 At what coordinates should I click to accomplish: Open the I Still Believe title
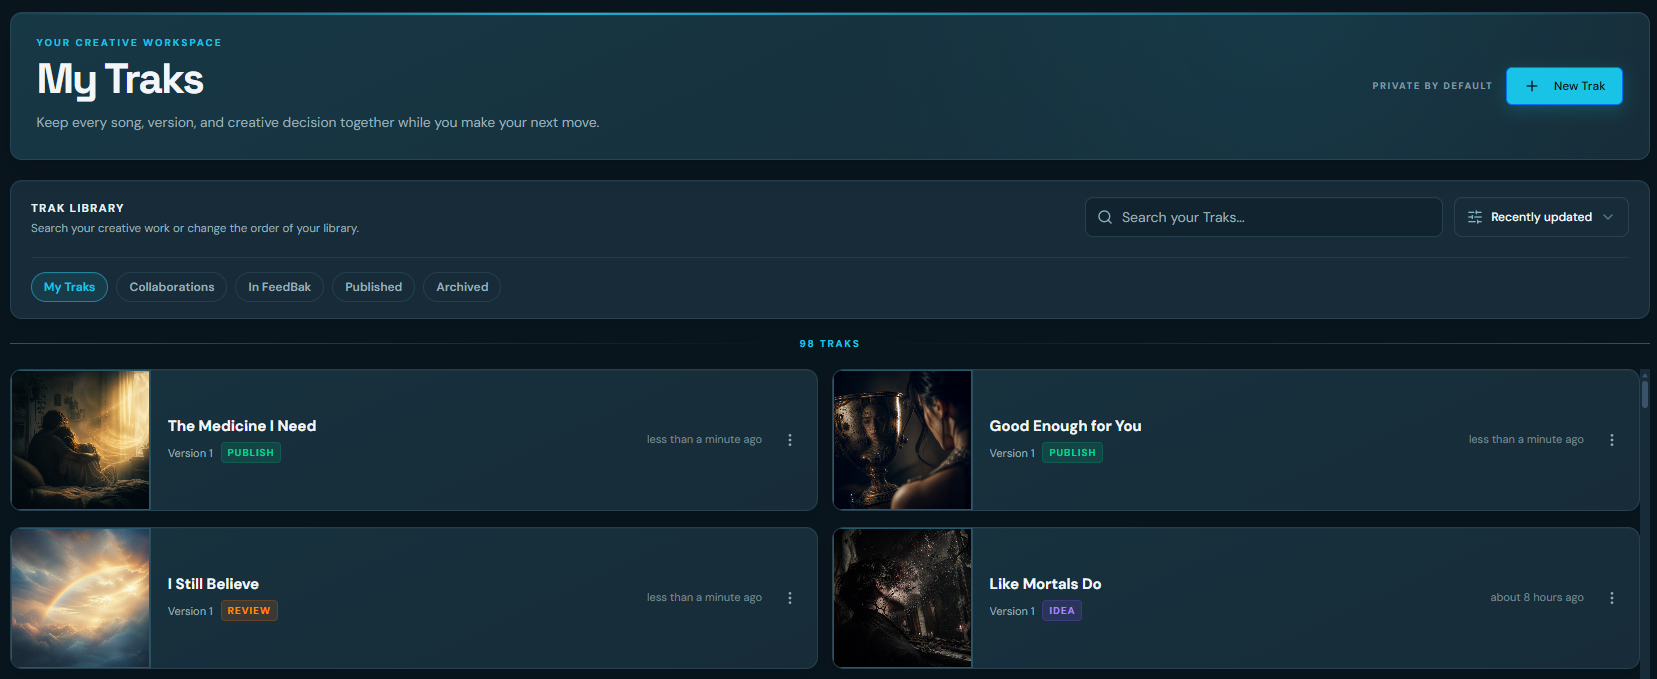pyautogui.click(x=213, y=584)
